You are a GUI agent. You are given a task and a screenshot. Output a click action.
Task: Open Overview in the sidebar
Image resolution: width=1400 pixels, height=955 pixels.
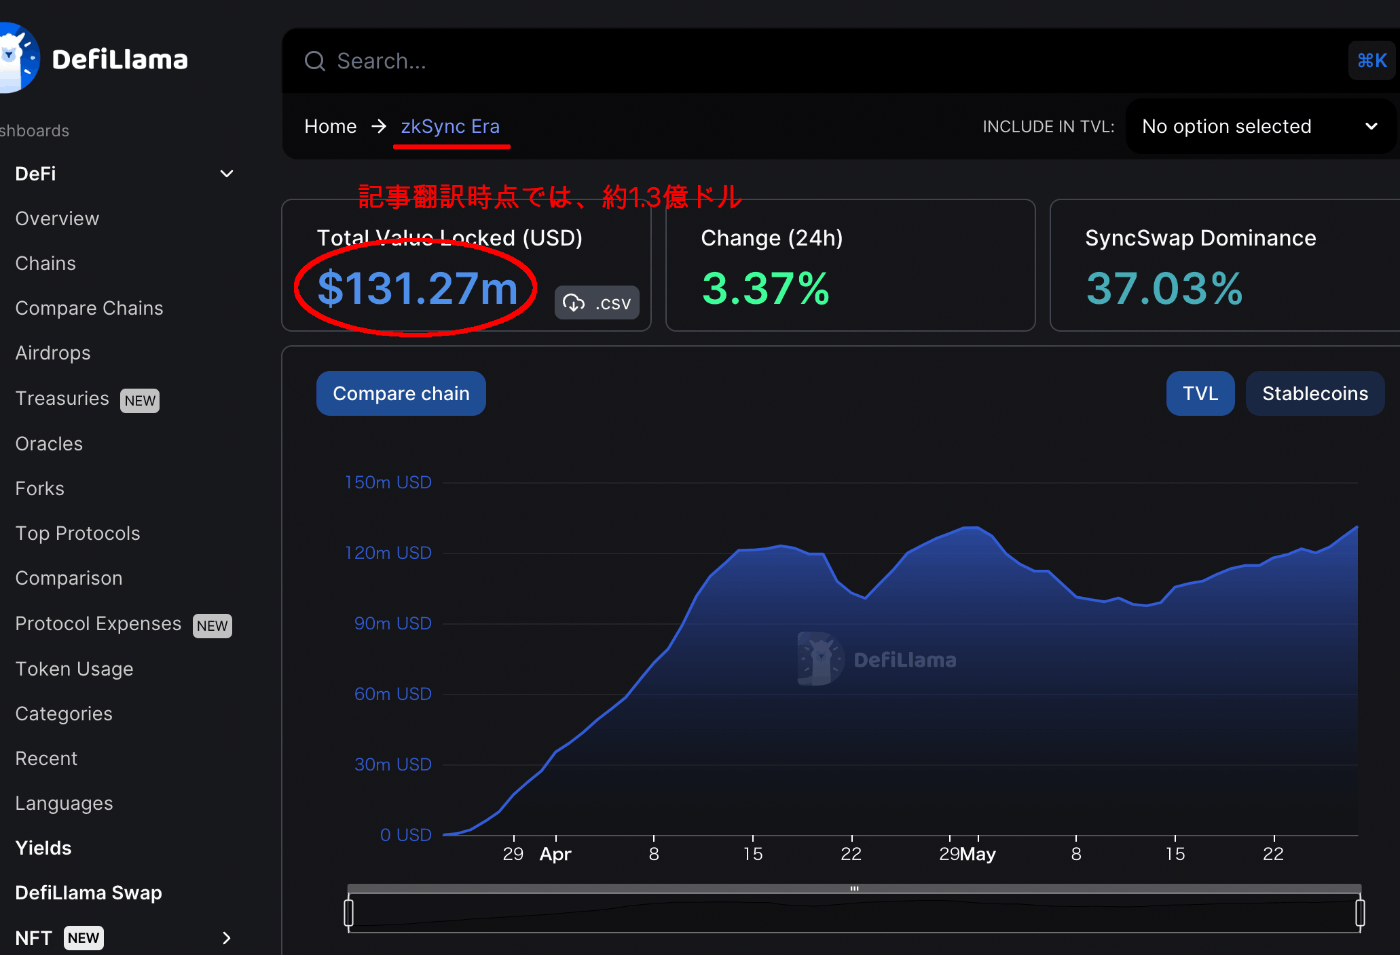click(x=57, y=219)
